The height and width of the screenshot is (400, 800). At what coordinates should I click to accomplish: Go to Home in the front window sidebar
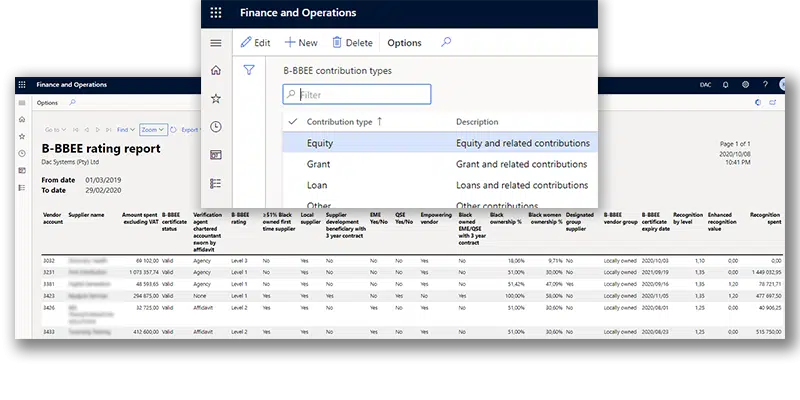216,70
